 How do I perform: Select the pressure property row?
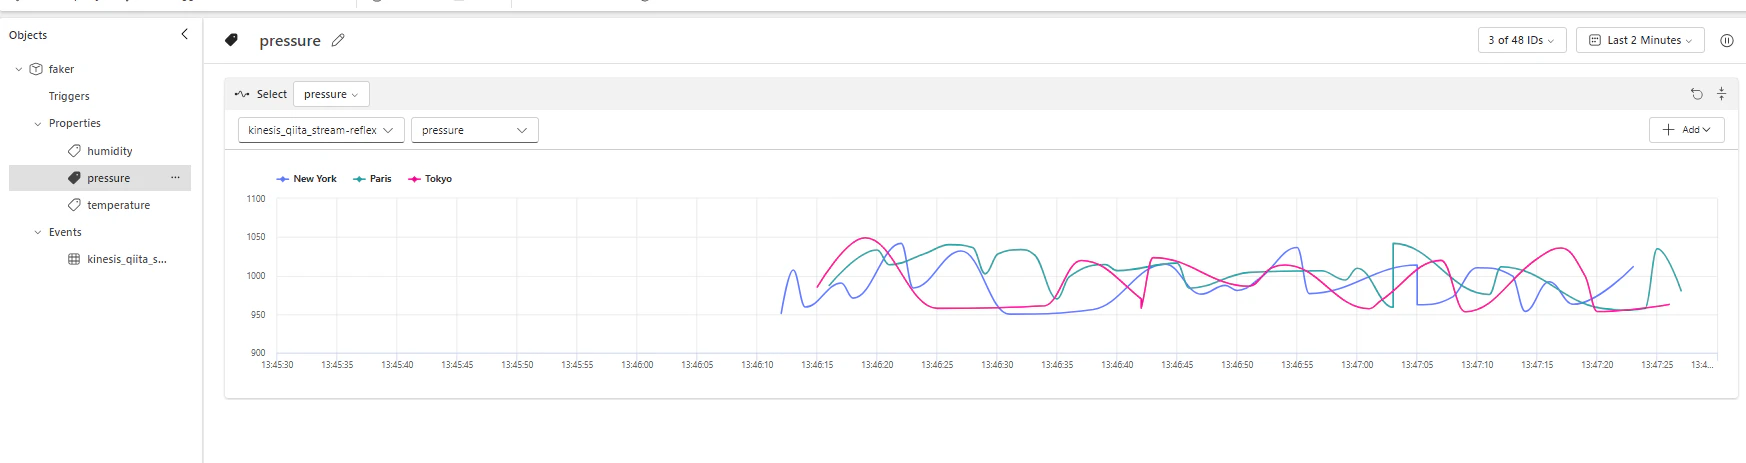(x=100, y=178)
